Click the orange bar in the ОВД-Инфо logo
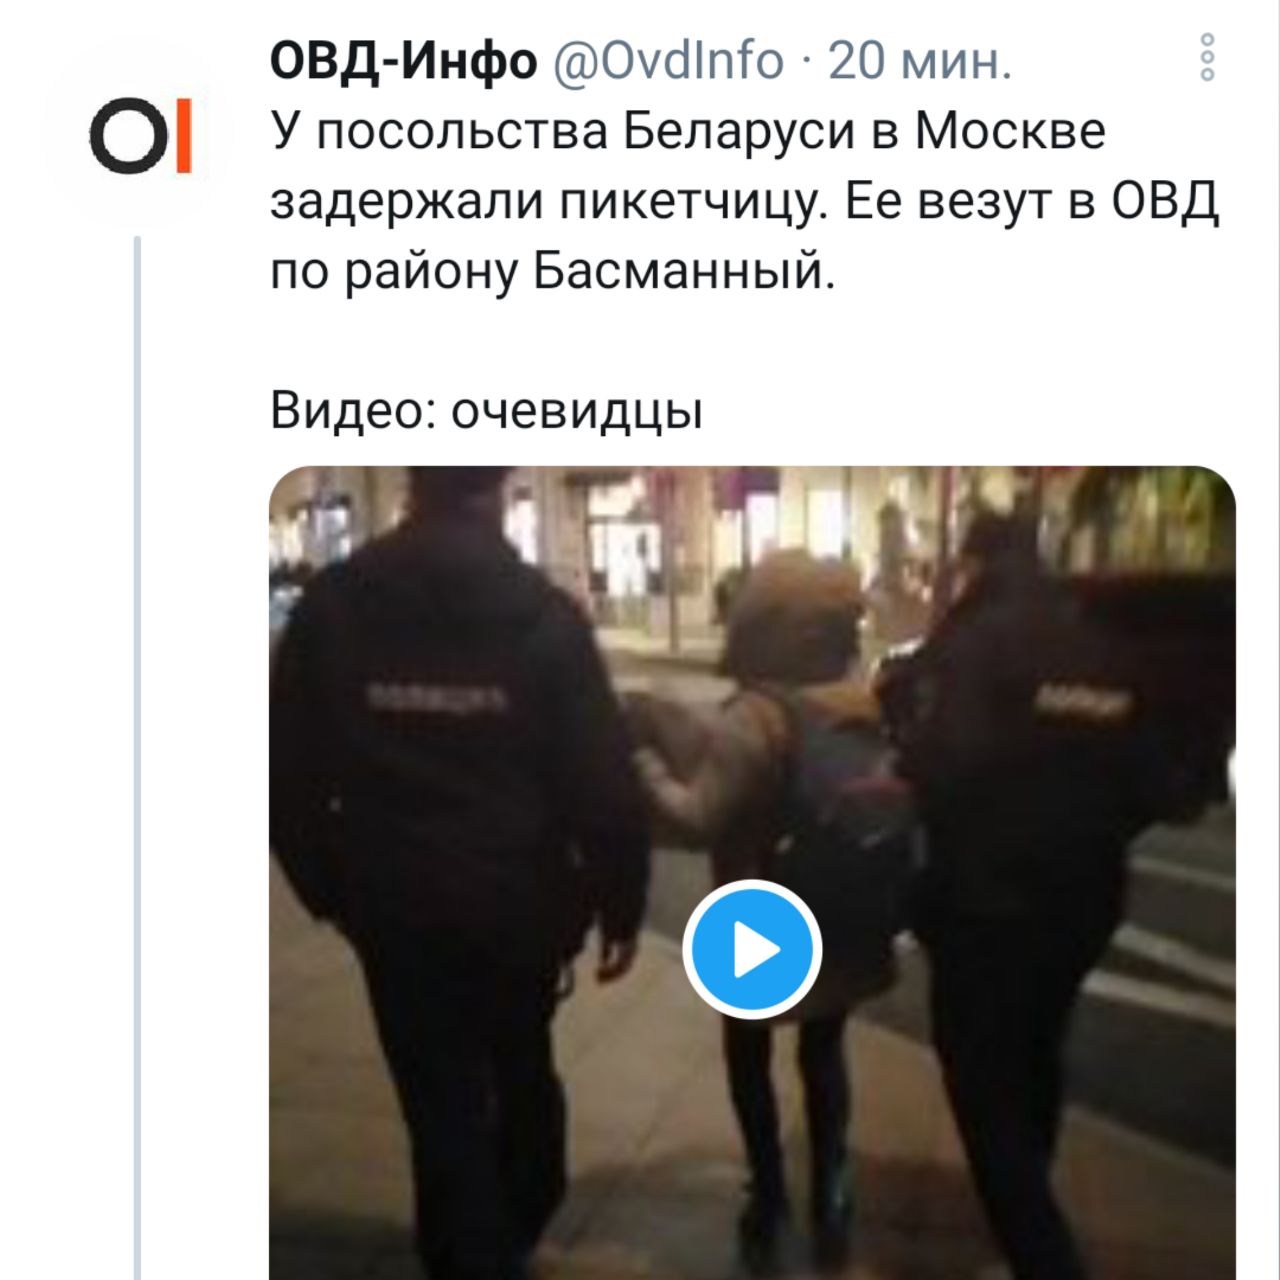This screenshot has width=1280, height=1280. [184, 135]
